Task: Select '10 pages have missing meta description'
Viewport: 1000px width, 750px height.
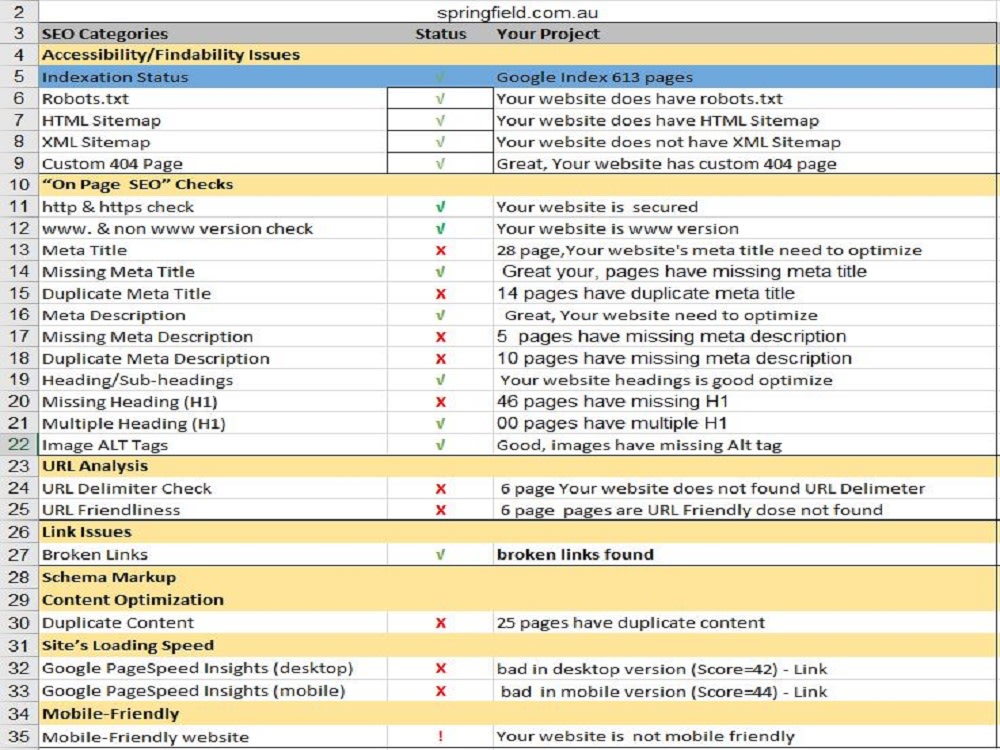Action: coord(745,359)
